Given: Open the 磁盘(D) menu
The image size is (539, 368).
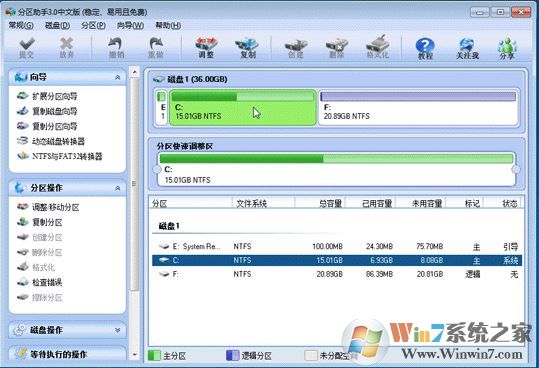Looking at the screenshot, I should coord(57,25).
